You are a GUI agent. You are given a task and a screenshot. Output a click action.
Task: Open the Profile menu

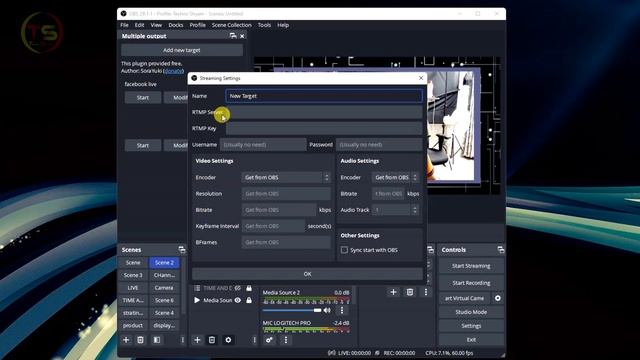pos(198,25)
